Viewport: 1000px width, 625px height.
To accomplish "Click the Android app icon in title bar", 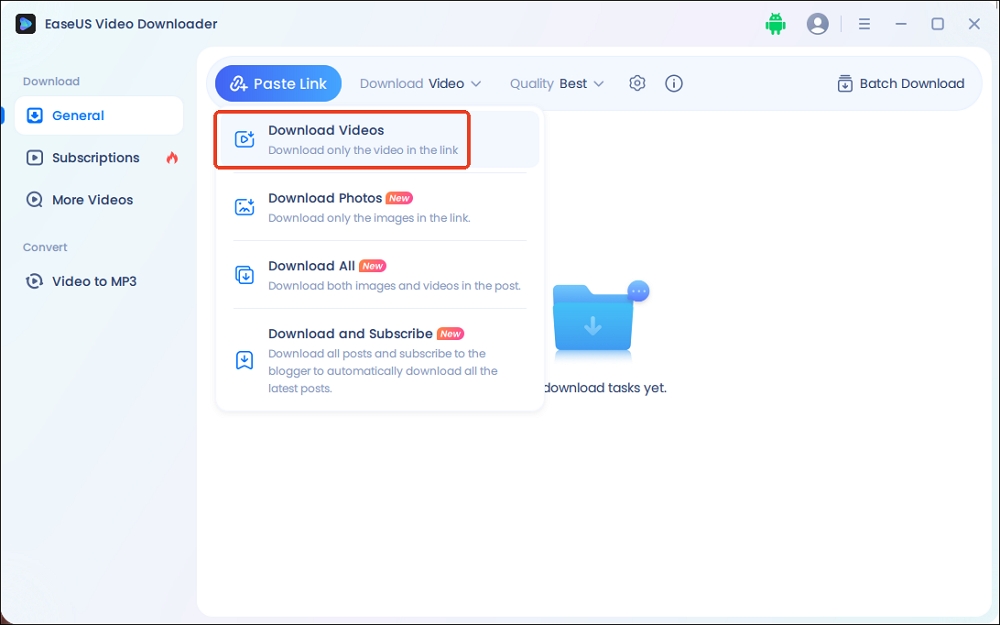I will pyautogui.click(x=775, y=24).
